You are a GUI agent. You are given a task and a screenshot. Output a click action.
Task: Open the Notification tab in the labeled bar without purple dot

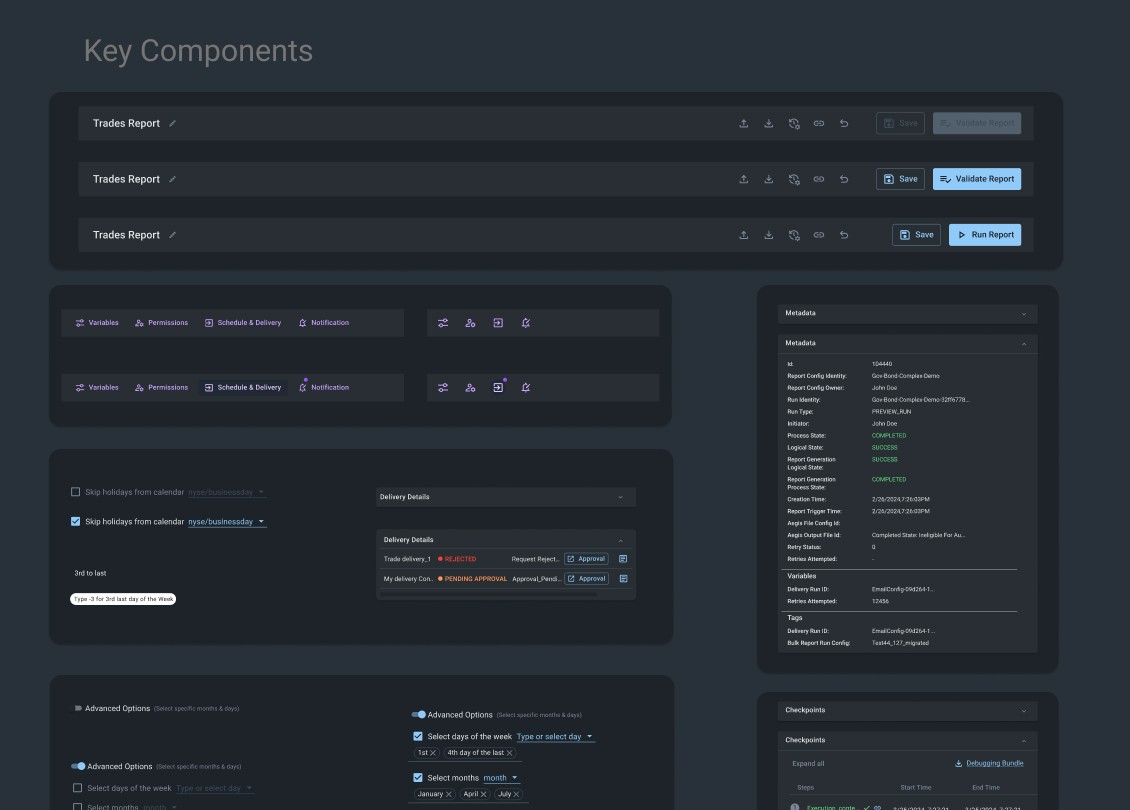click(324, 323)
